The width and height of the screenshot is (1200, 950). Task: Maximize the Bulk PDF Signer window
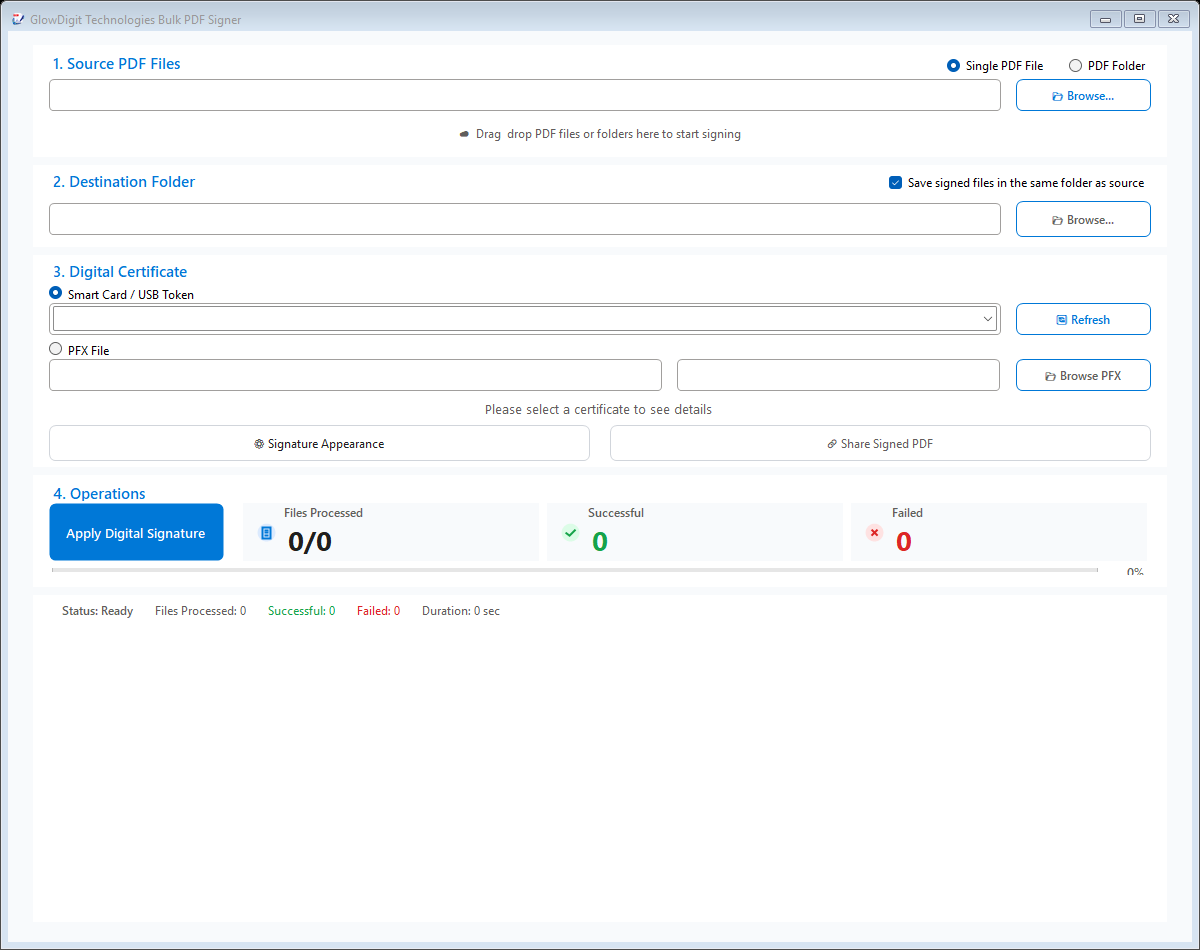(1139, 19)
